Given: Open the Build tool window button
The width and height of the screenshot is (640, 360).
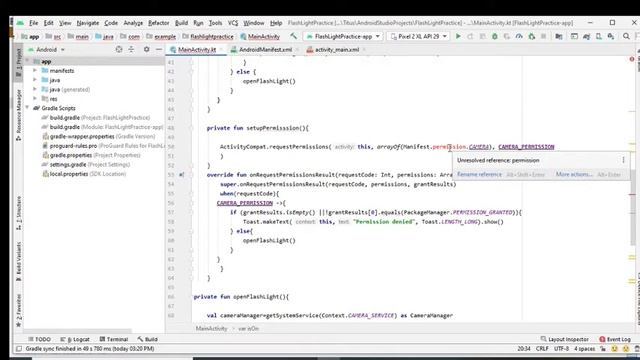Looking at the screenshot, I should [x=148, y=339].
